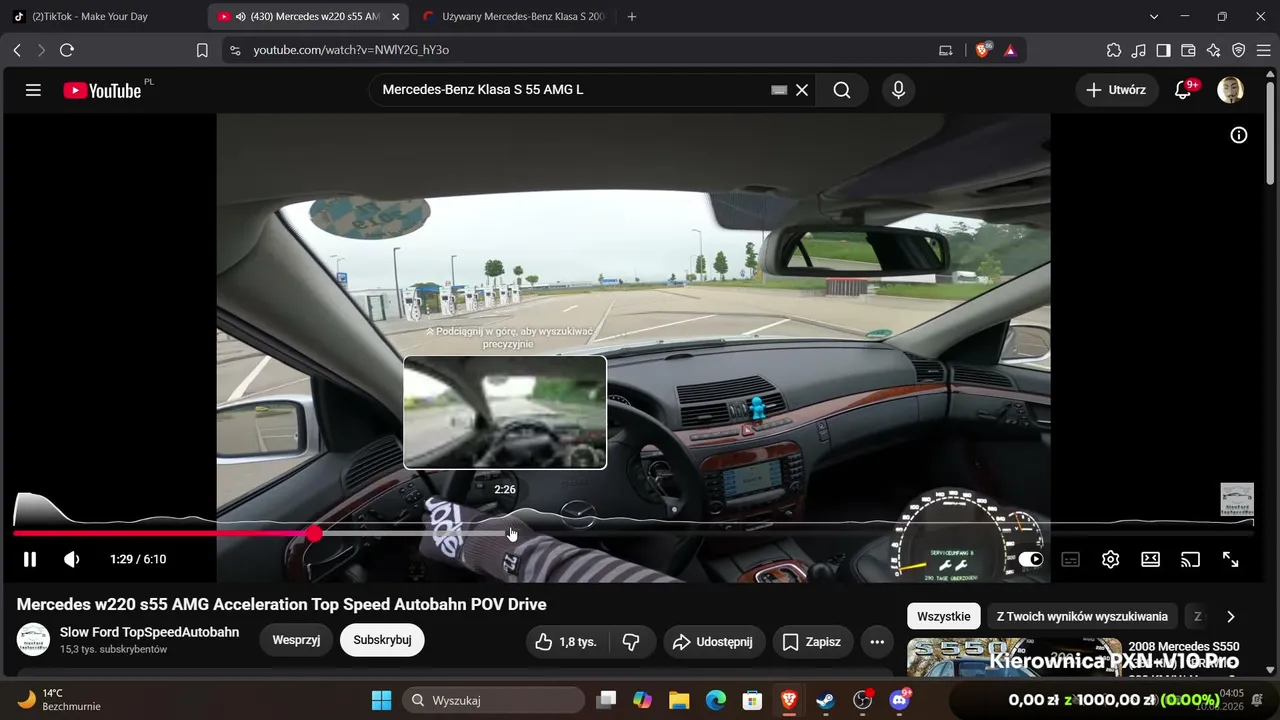1280x720 pixels.
Task: Open Brave Rewards triangle icon
Action: (x=1010, y=50)
